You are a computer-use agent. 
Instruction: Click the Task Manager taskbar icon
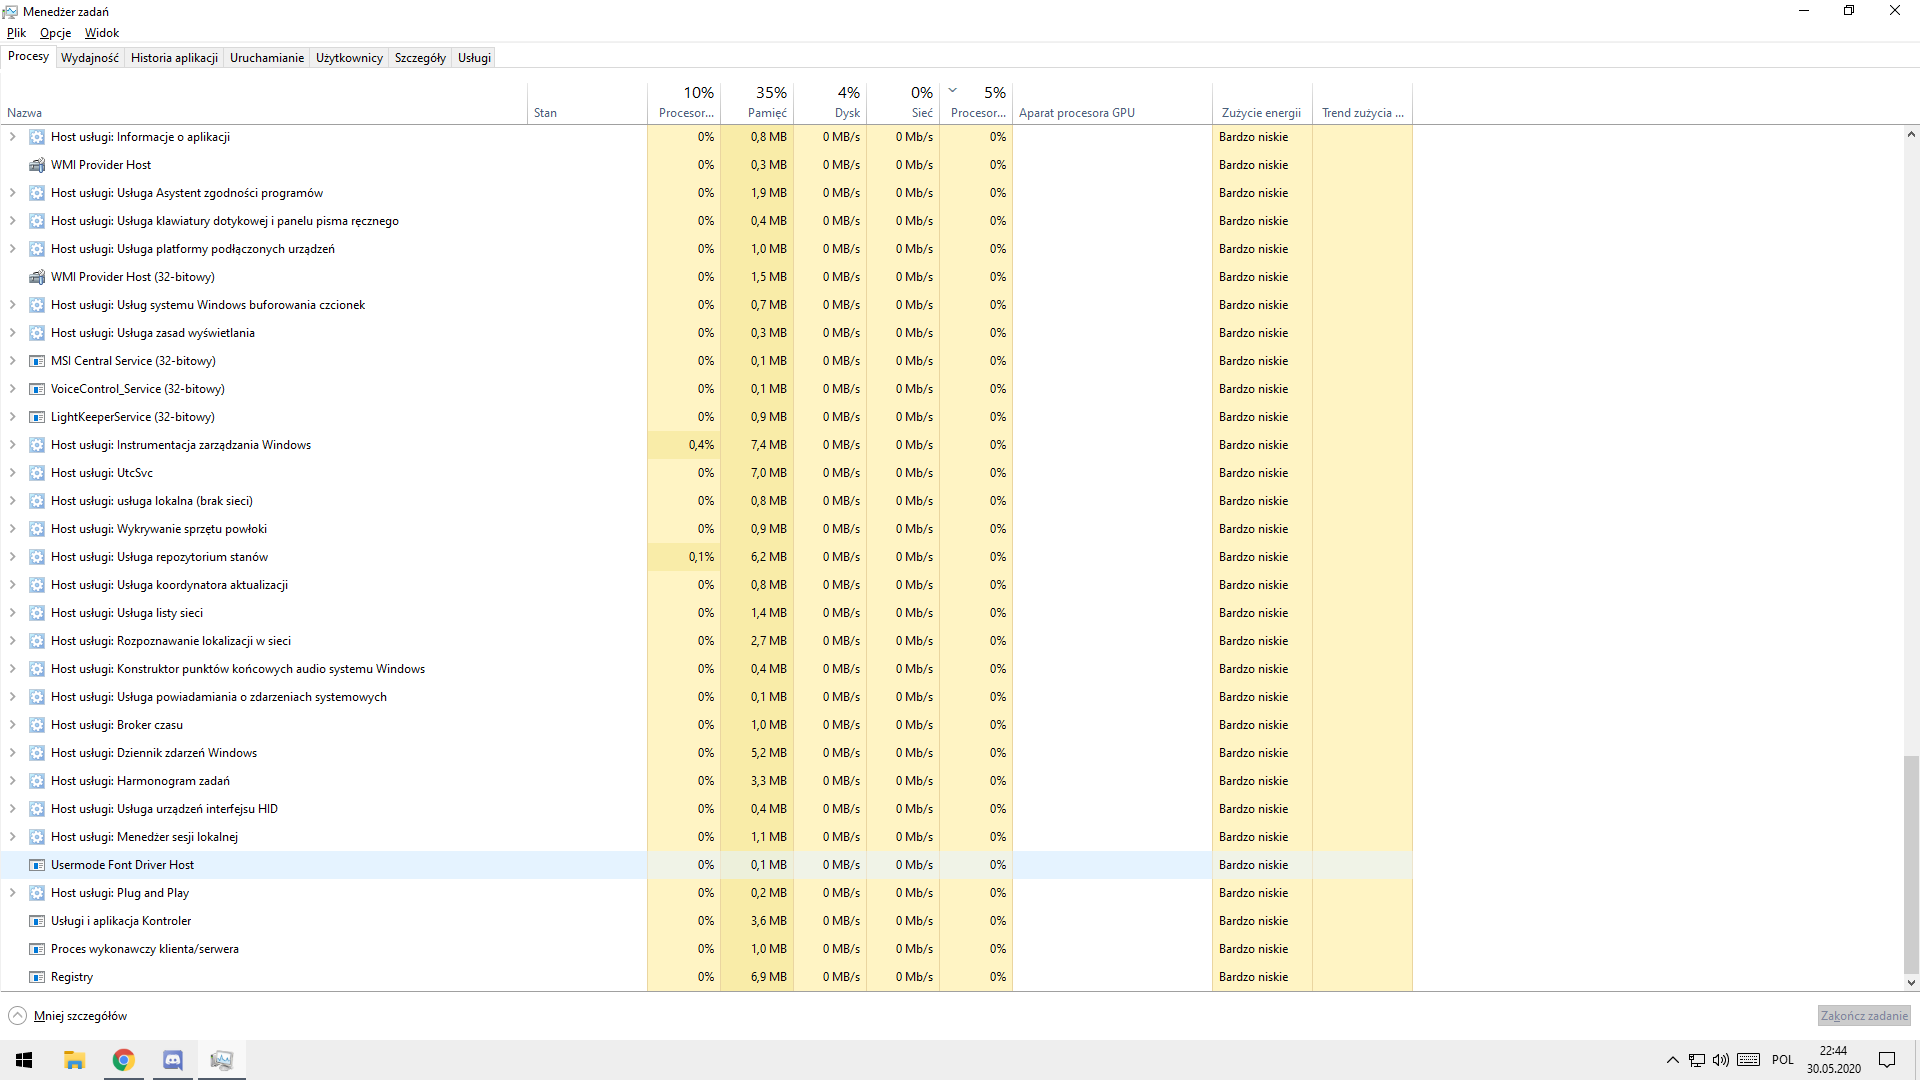(x=222, y=1060)
